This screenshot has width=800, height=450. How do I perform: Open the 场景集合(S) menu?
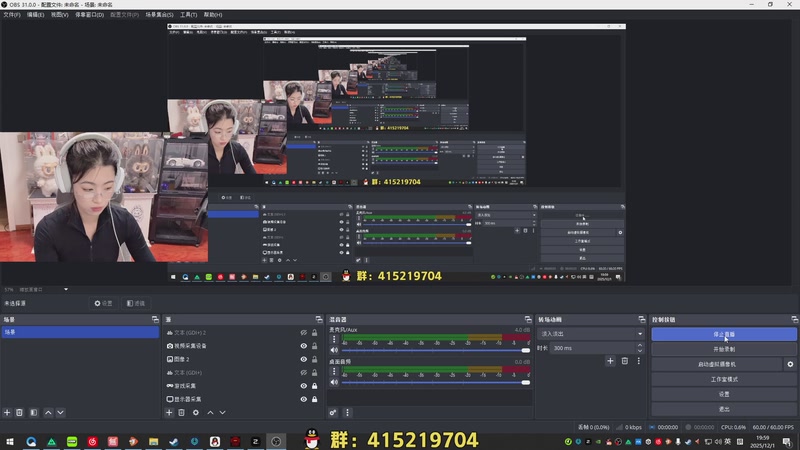(159, 15)
